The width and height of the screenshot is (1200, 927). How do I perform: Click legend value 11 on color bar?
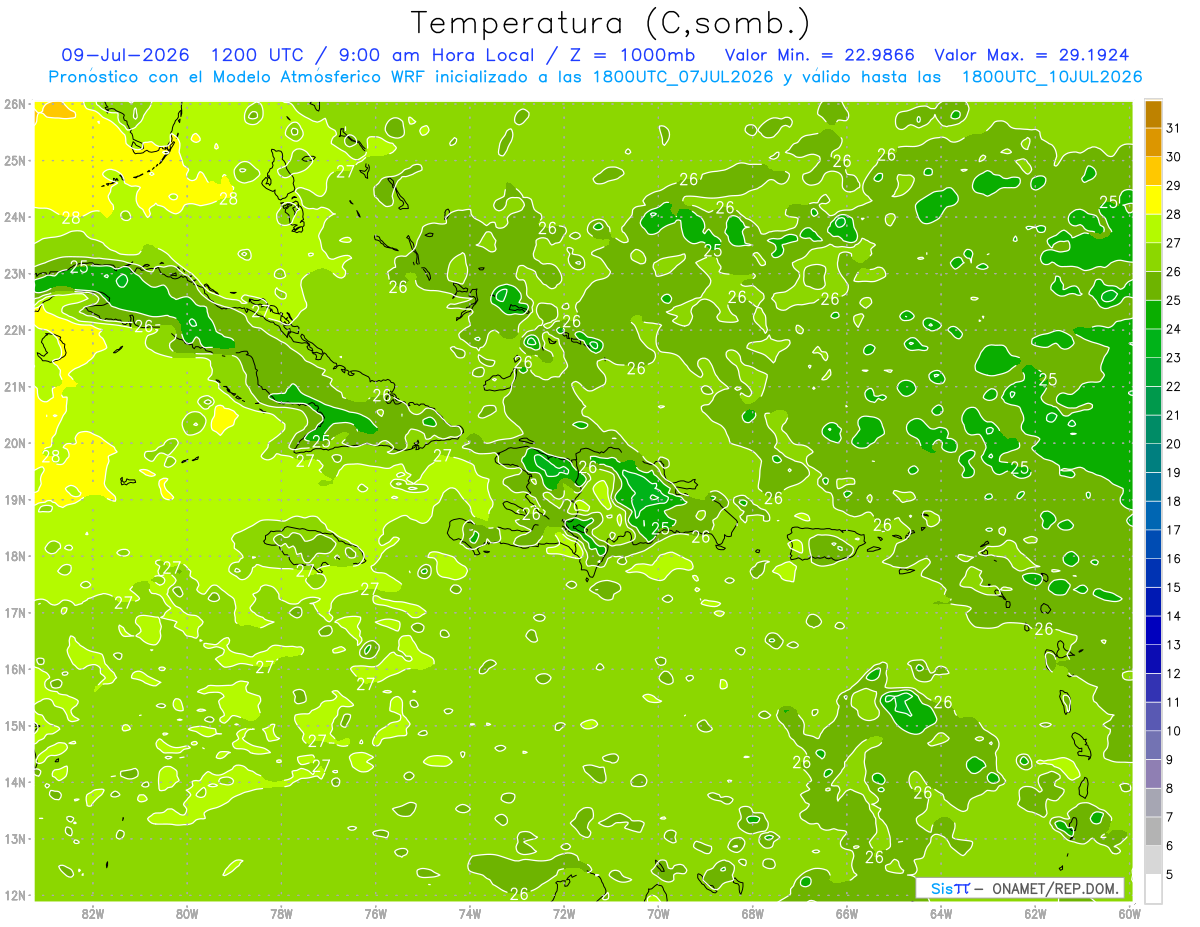click(1174, 702)
